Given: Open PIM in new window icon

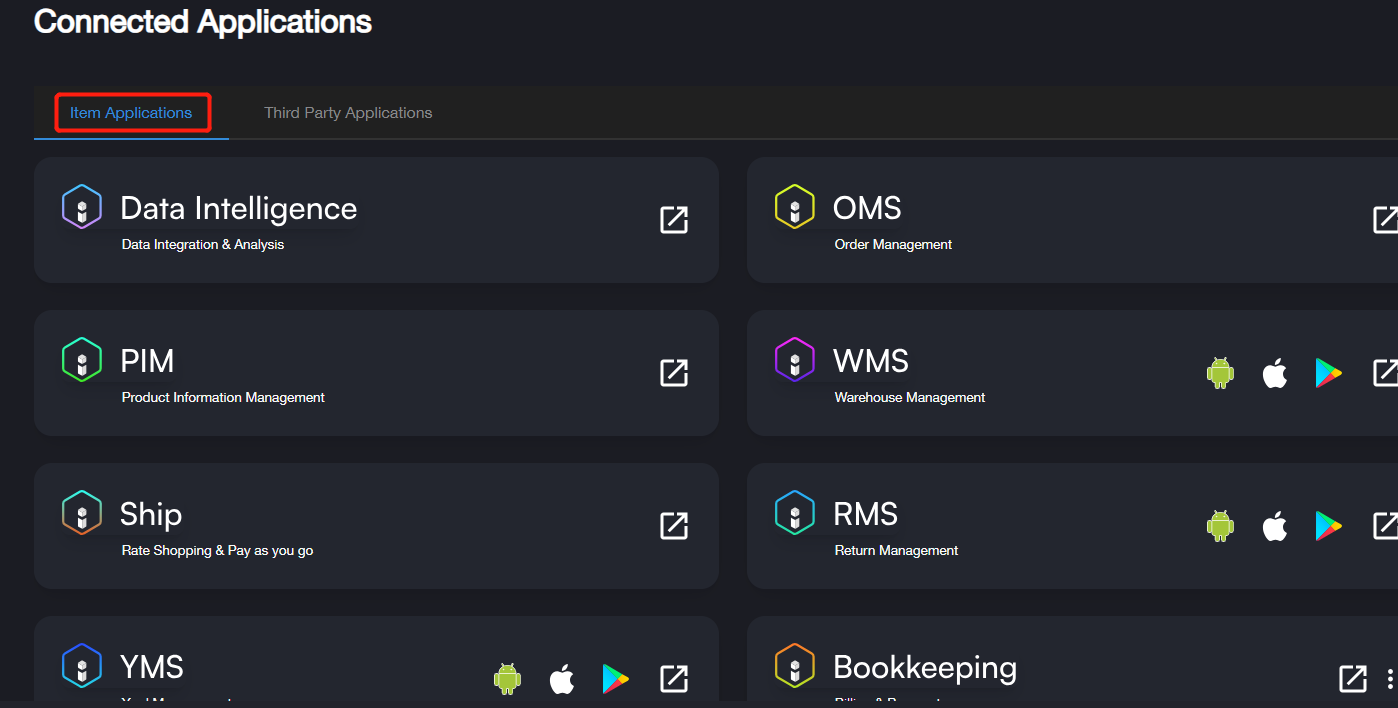Looking at the screenshot, I should pyautogui.click(x=674, y=373).
